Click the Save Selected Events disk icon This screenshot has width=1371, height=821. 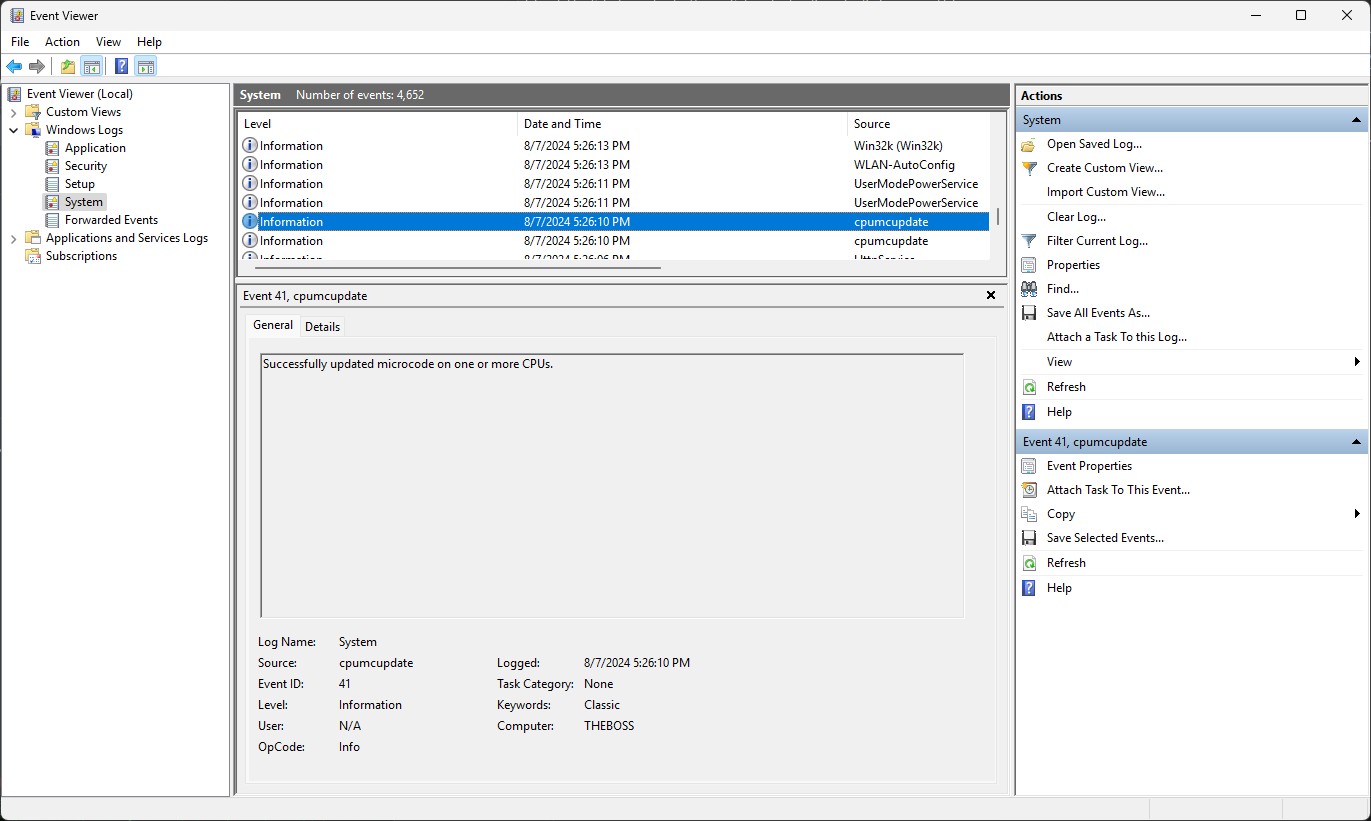point(1029,538)
